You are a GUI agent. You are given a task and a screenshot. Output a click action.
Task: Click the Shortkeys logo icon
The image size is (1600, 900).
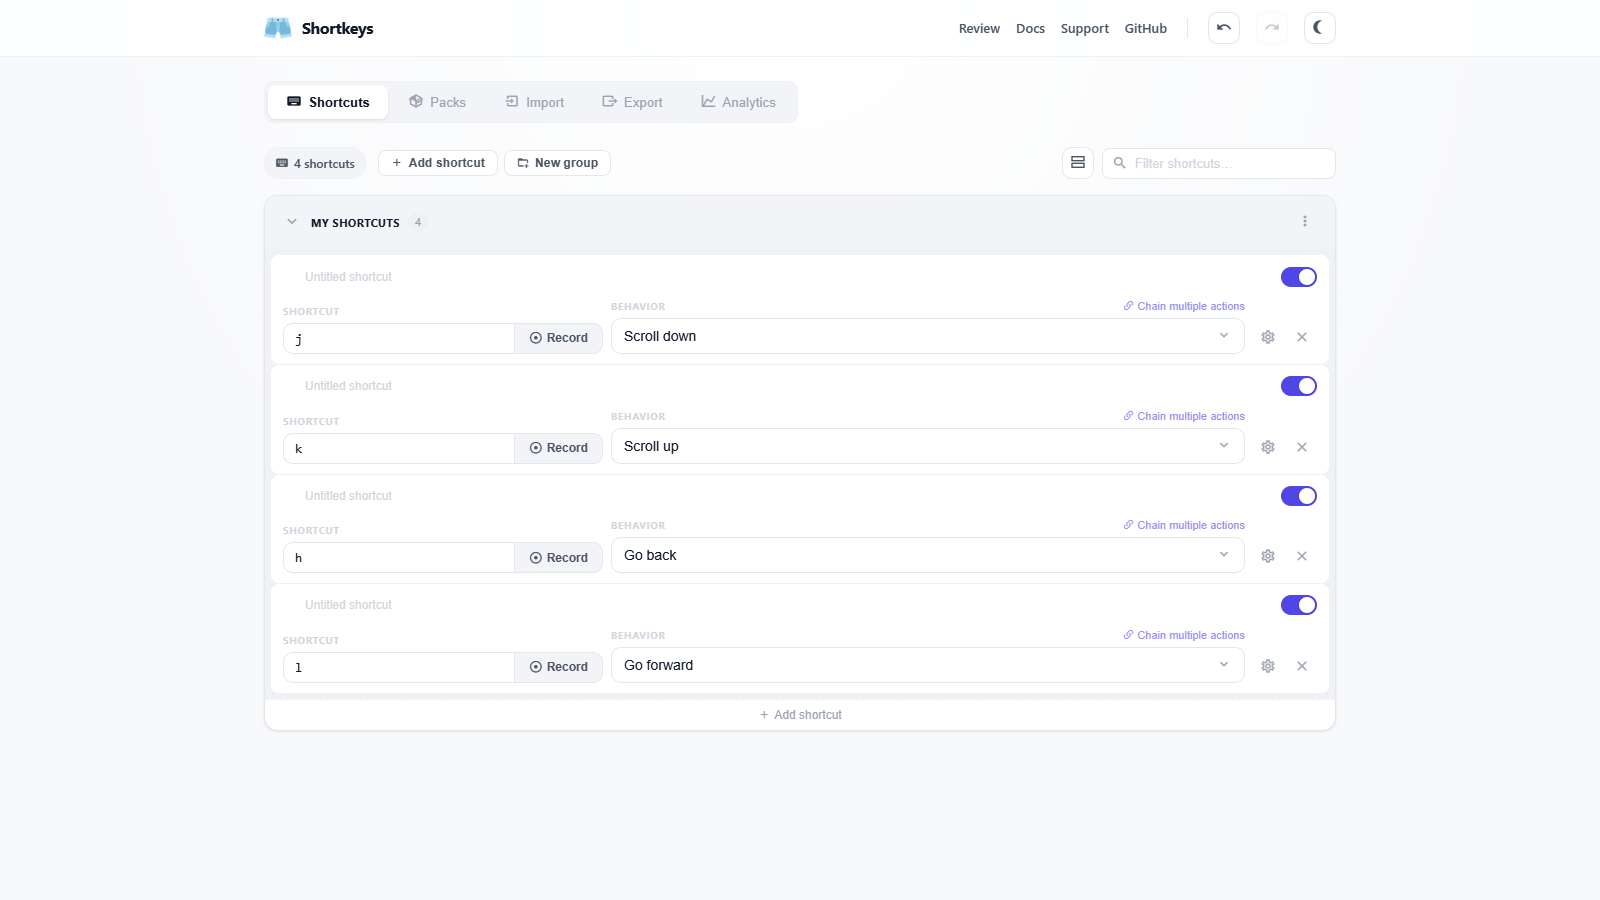tap(278, 28)
